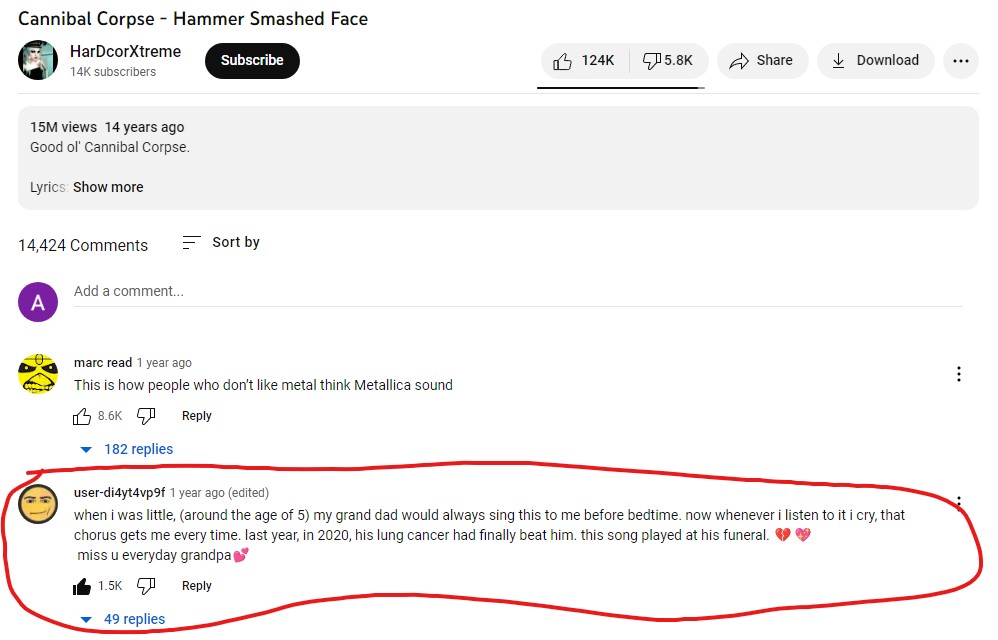The width and height of the screenshot is (998, 640).
Task: Click the Metallica comment text by marc read
Action: 264,385
